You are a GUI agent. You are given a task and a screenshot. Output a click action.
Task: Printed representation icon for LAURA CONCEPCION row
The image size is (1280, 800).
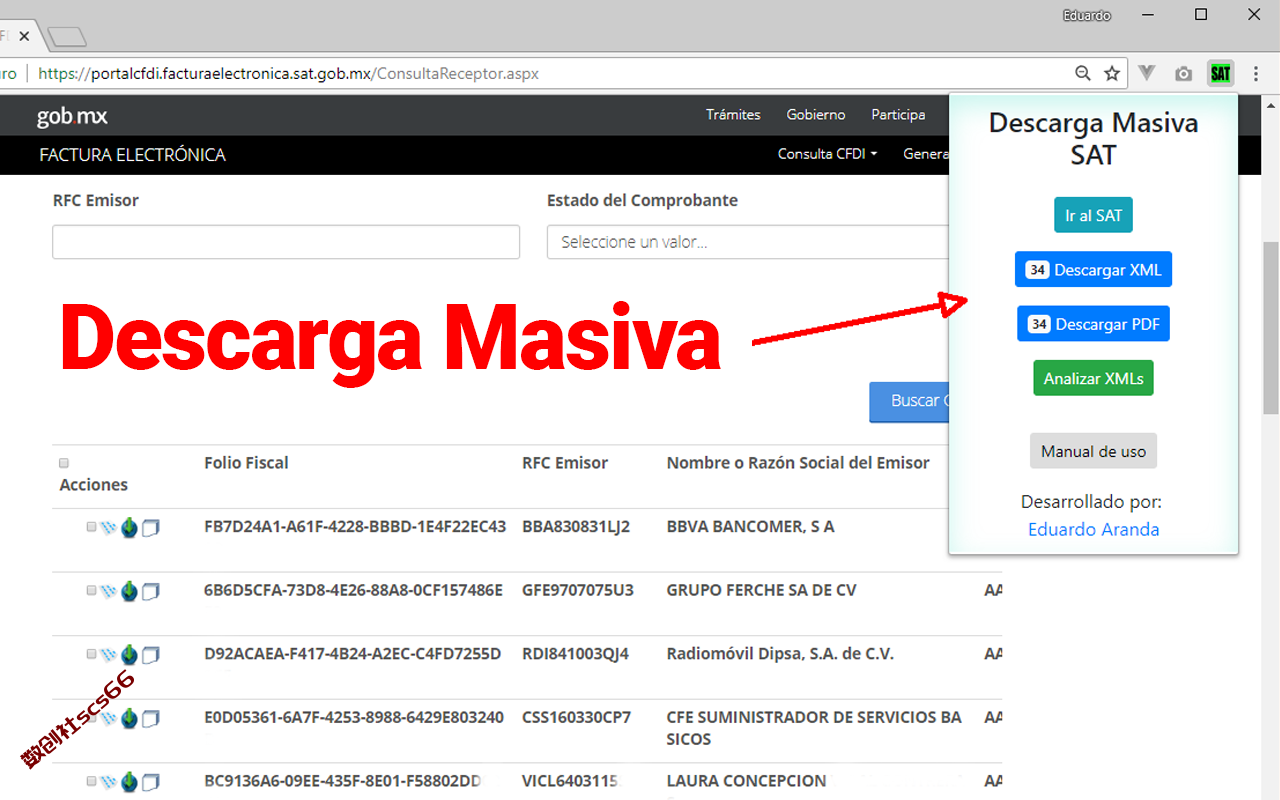point(150,782)
